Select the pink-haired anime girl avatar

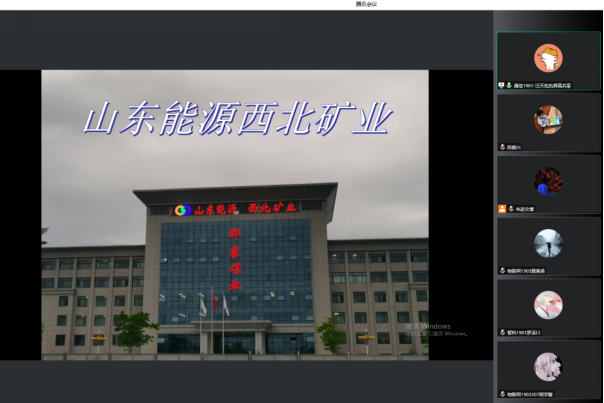[548, 366]
